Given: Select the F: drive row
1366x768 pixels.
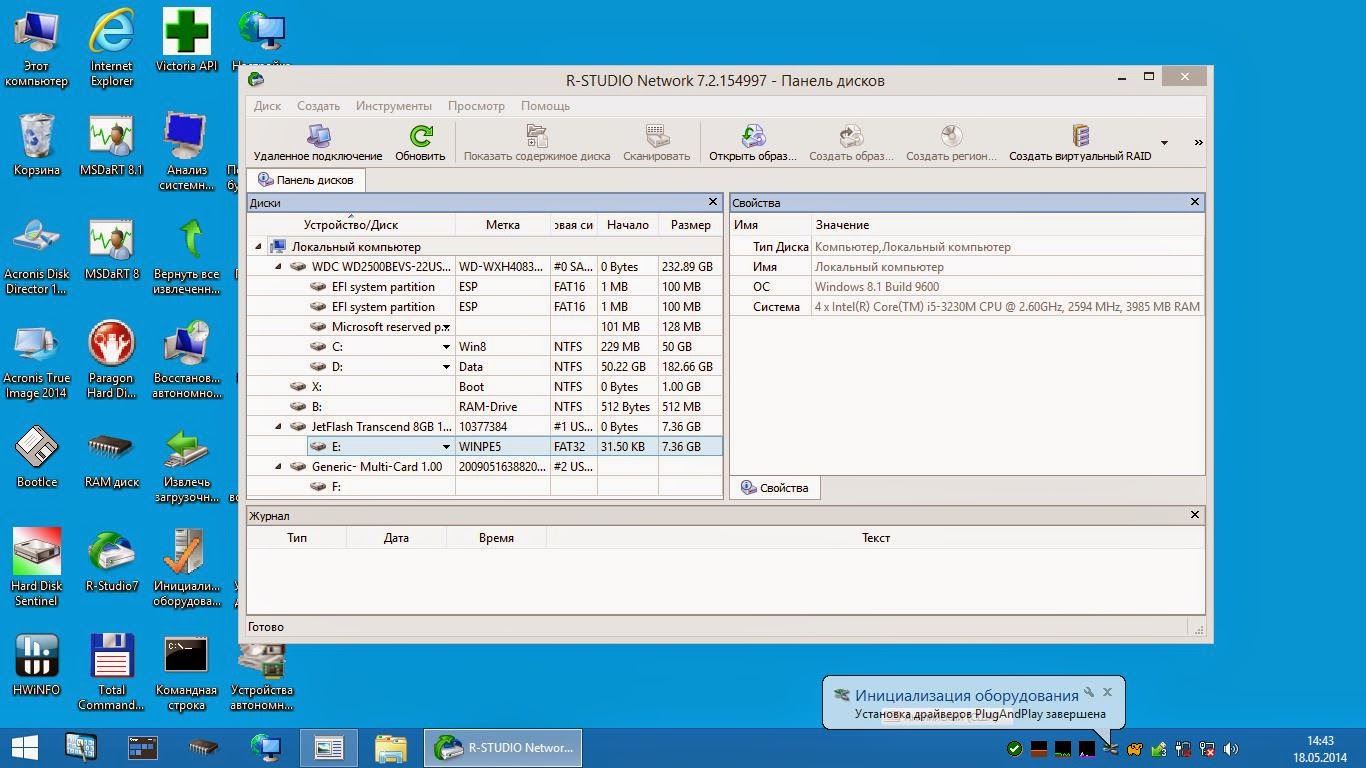Looking at the screenshot, I should [x=485, y=487].
